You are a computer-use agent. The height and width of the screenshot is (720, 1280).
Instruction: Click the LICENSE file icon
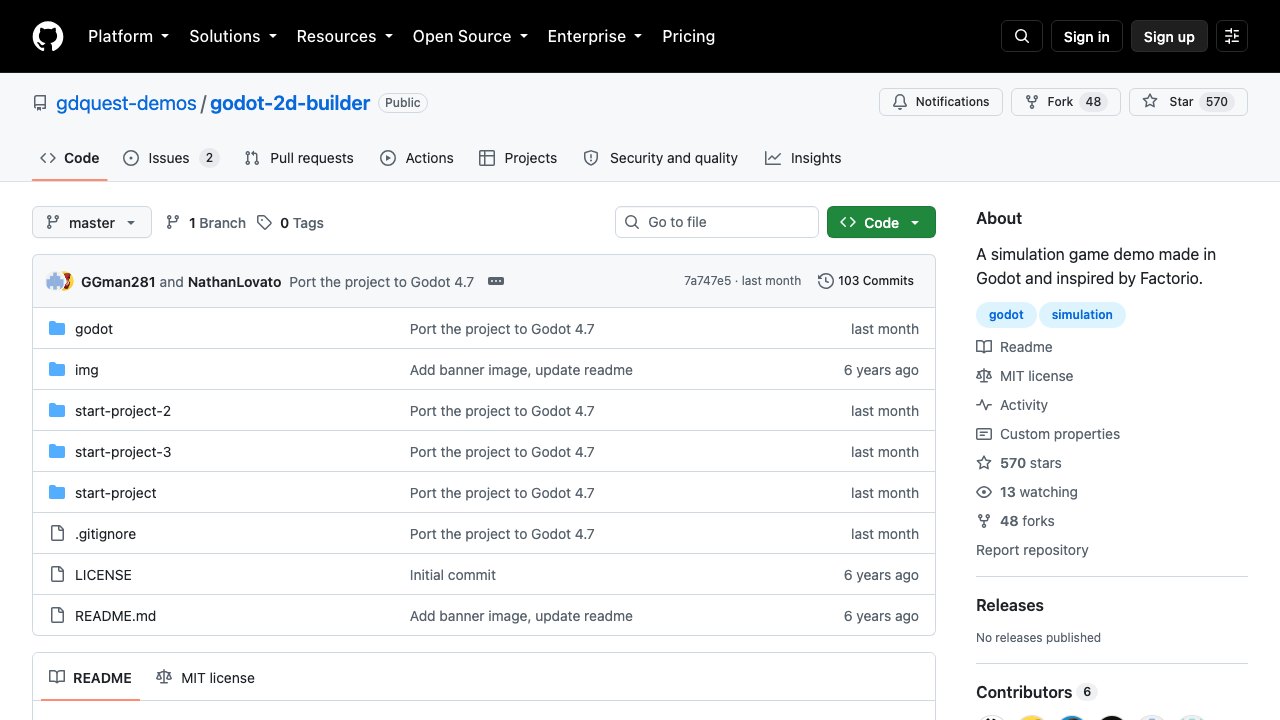(x=57, y=575)
